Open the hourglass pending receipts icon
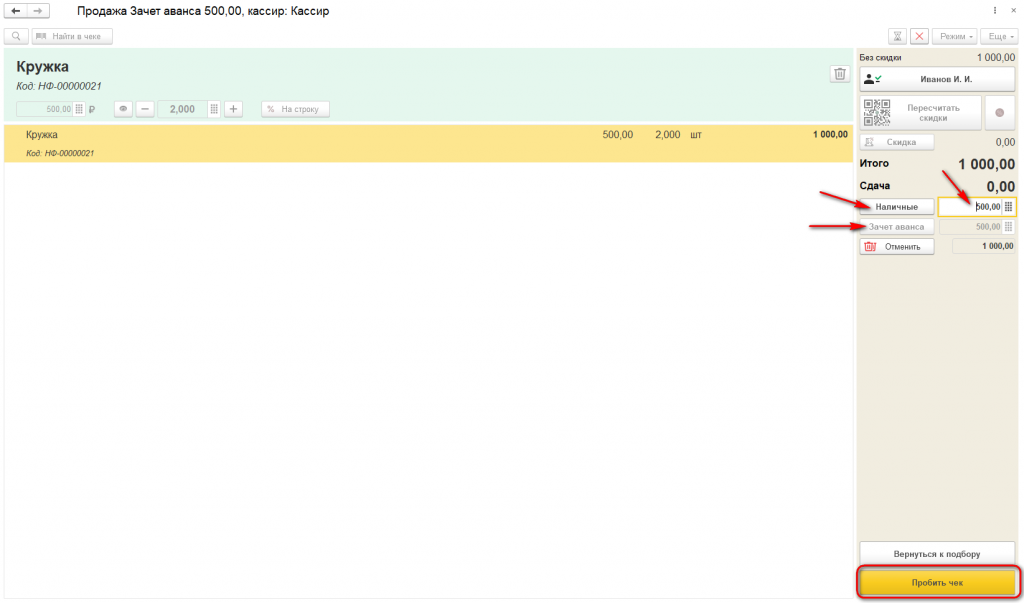The image size is (1024, 603). click(x=897, y=37)
